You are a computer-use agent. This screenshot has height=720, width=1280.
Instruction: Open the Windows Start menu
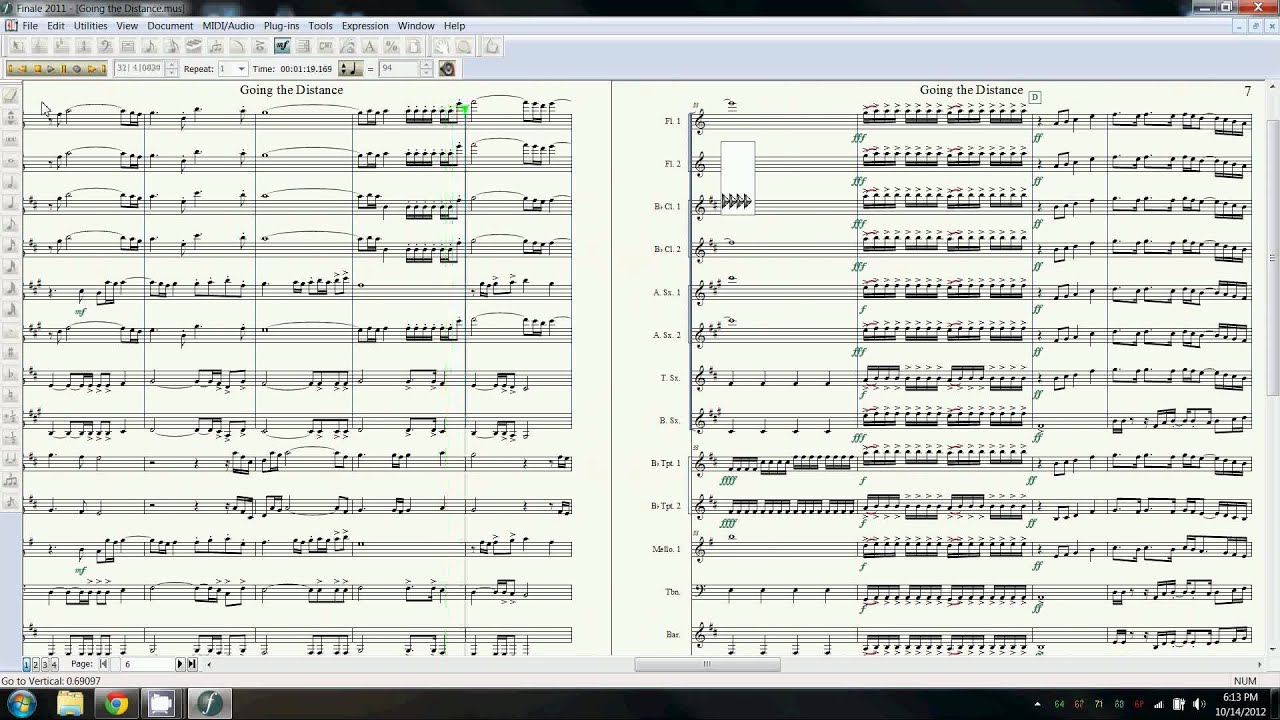20,704
